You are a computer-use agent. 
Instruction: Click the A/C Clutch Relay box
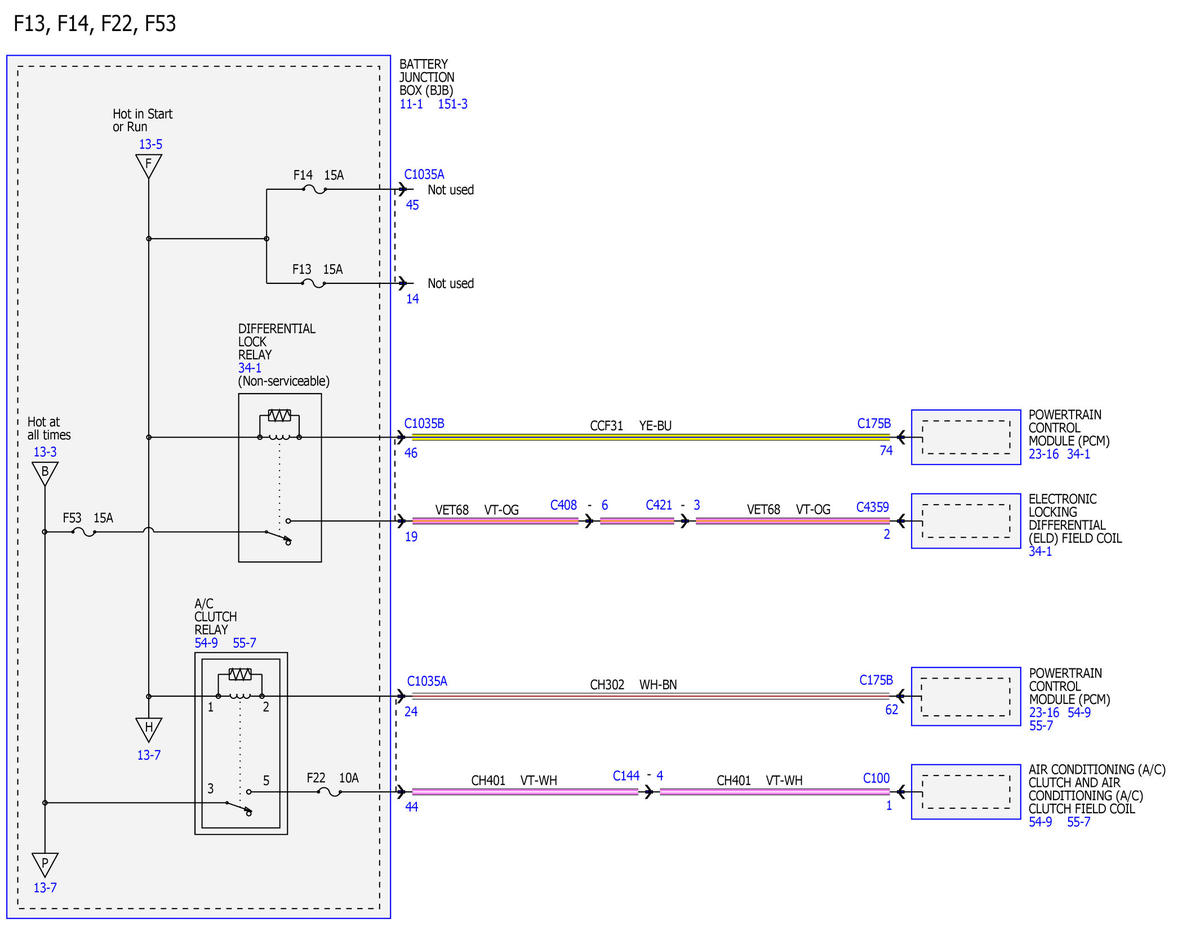tap(241, 743)
